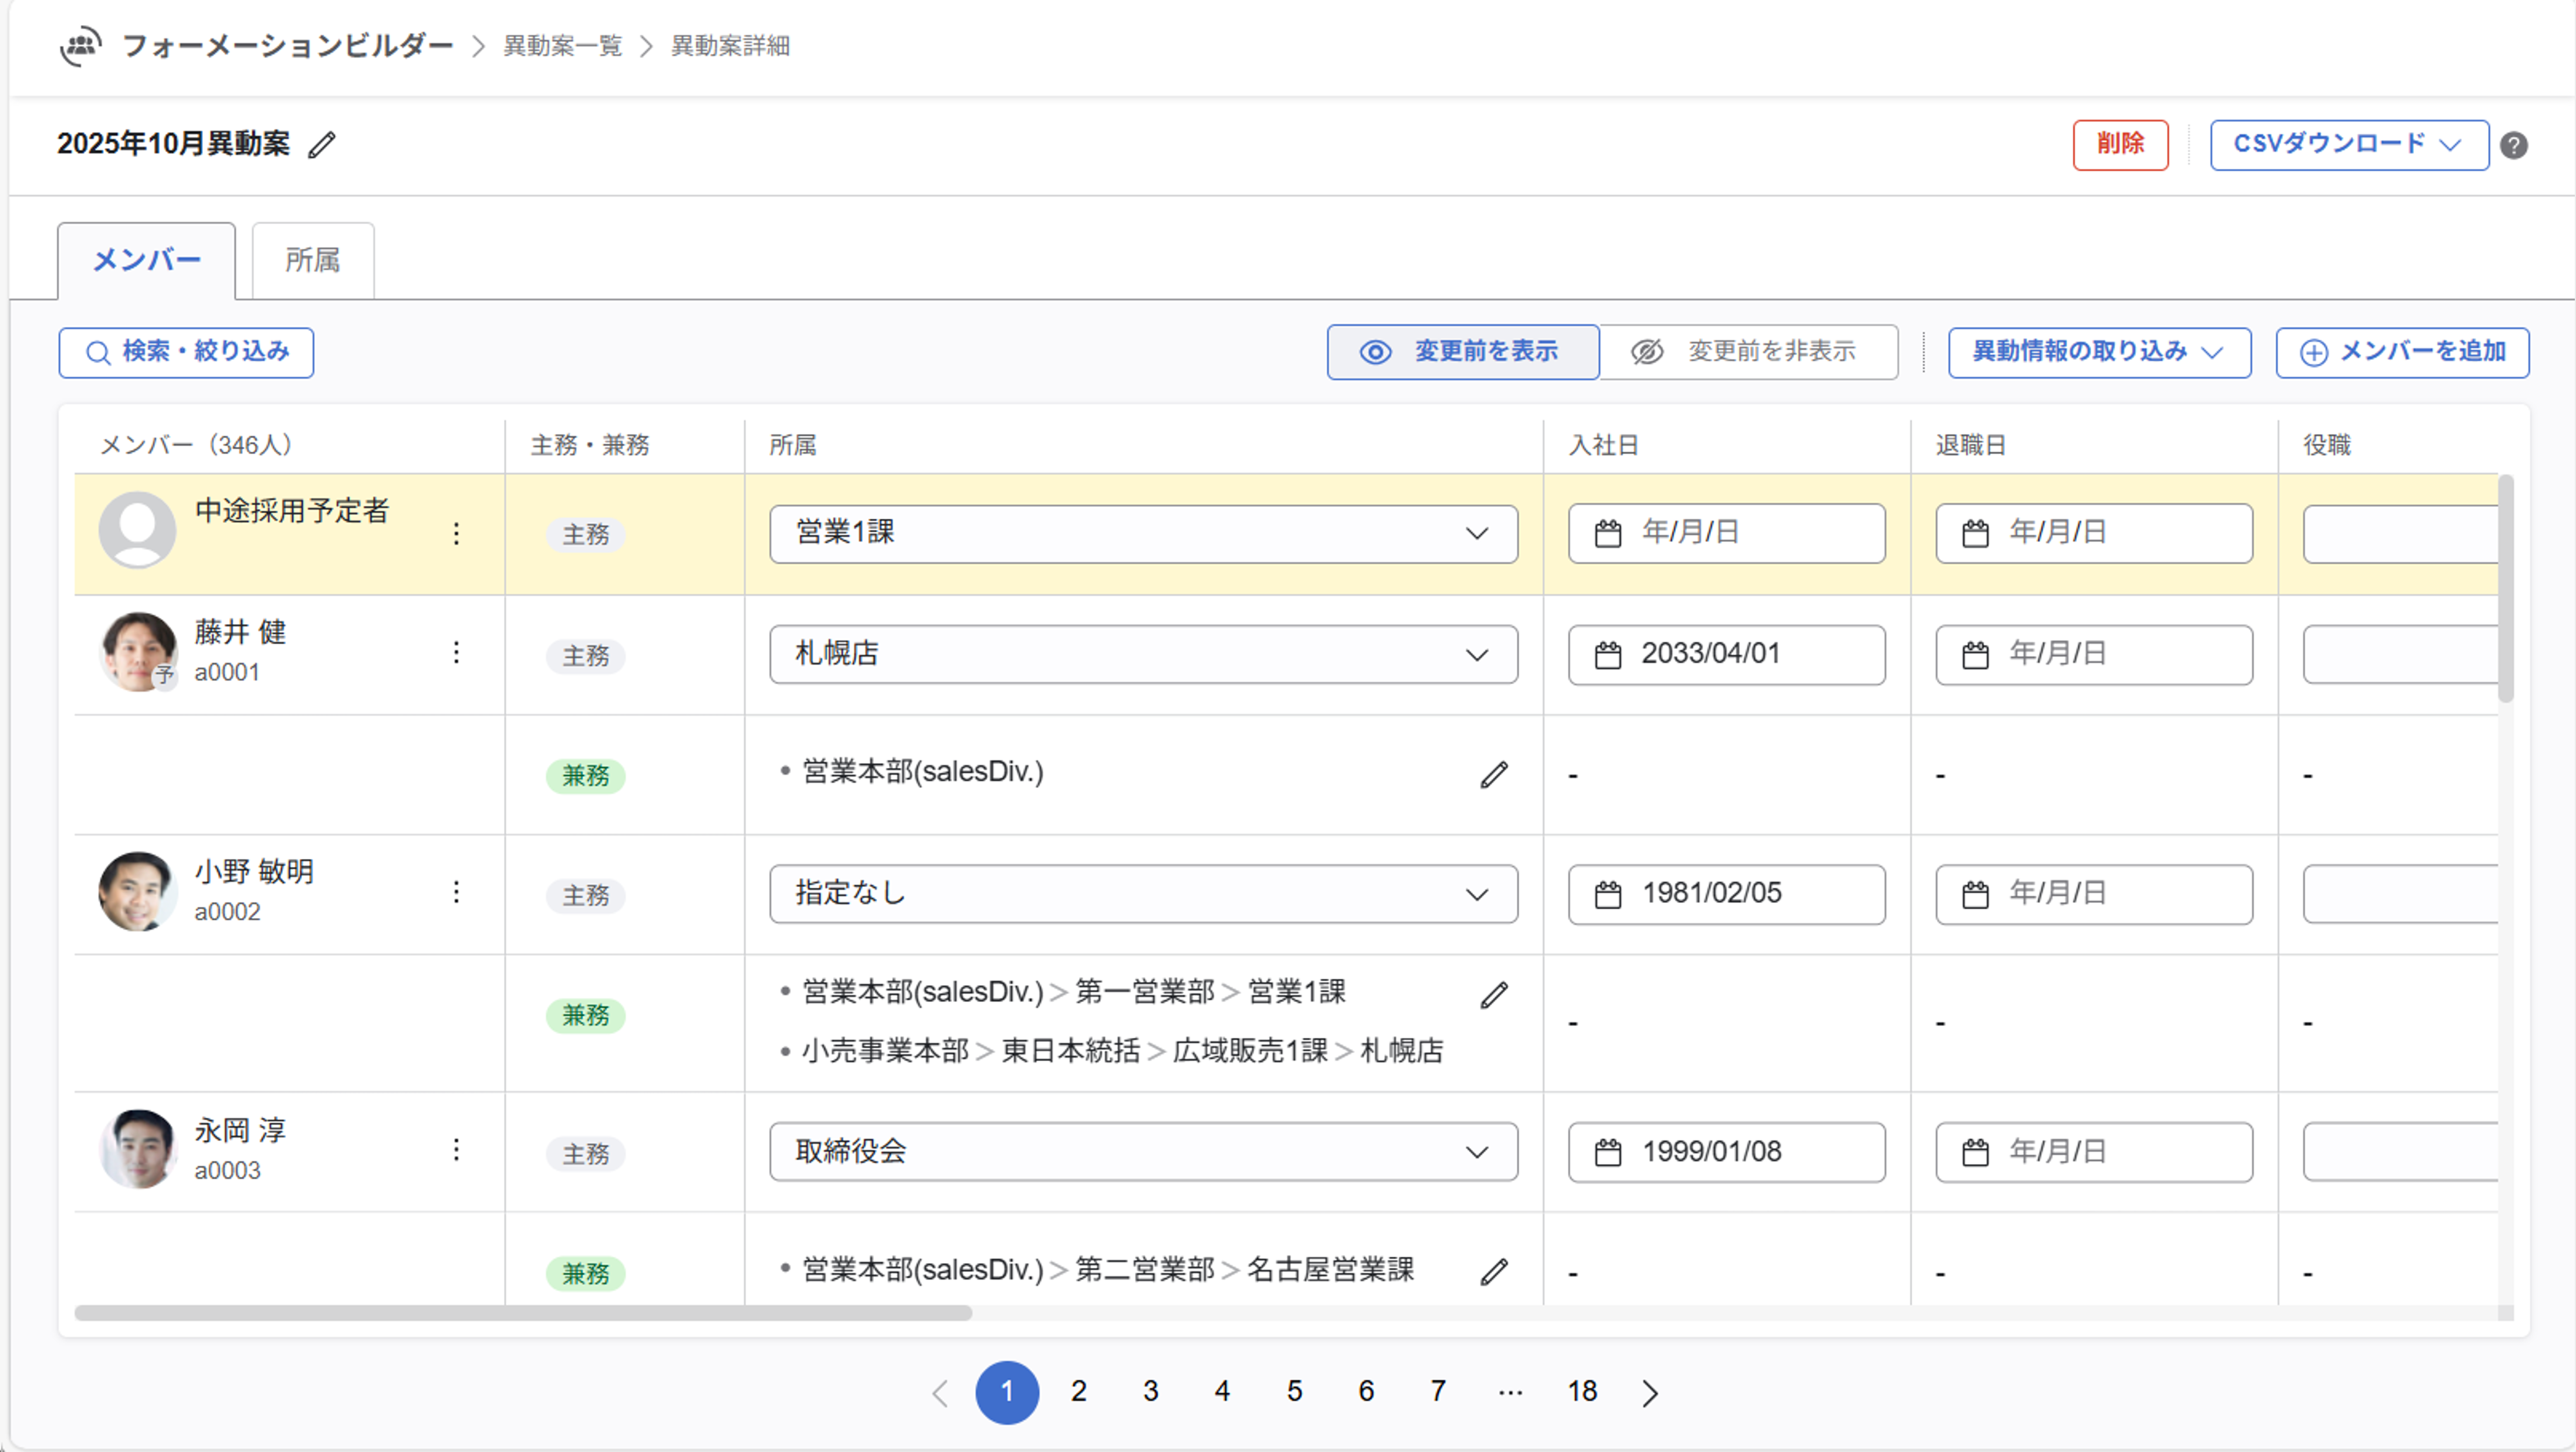Click the calendar icon in 2033/04/01 field
The image size is (2576, 1452).
pos(1607,655)
